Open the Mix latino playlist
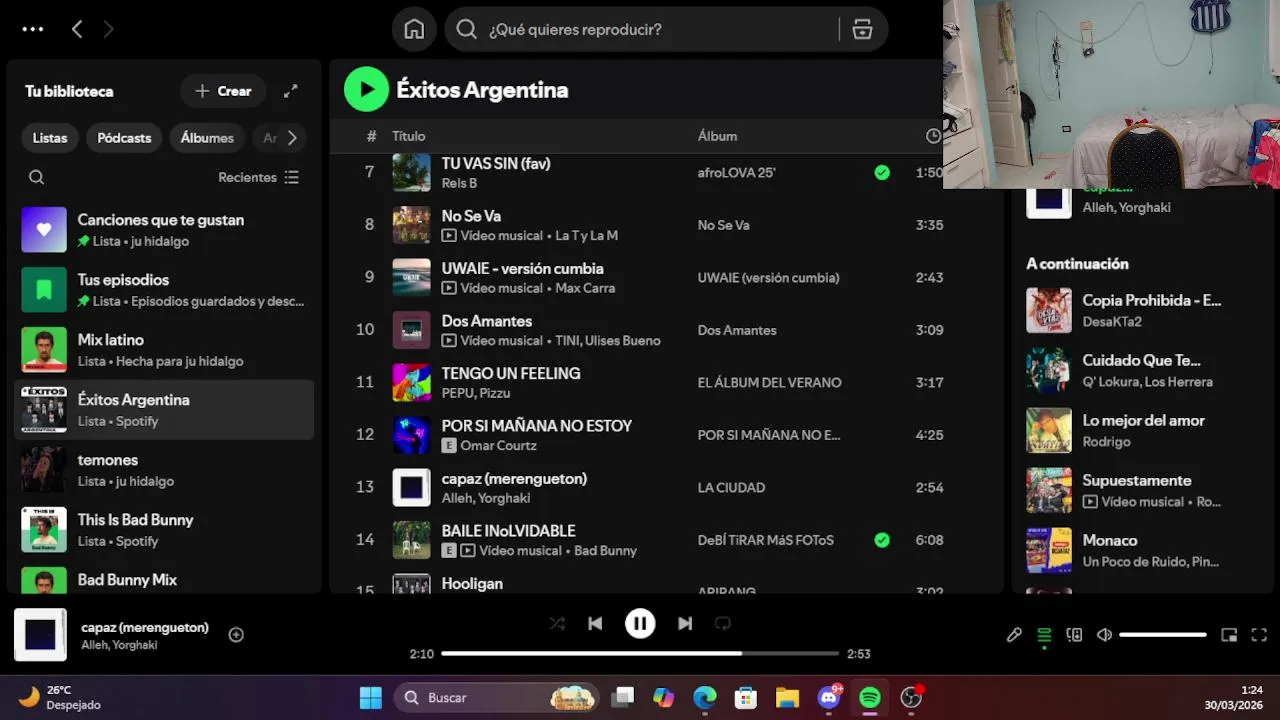This screenshot has width=1280, height=720. tap(164, 350)
